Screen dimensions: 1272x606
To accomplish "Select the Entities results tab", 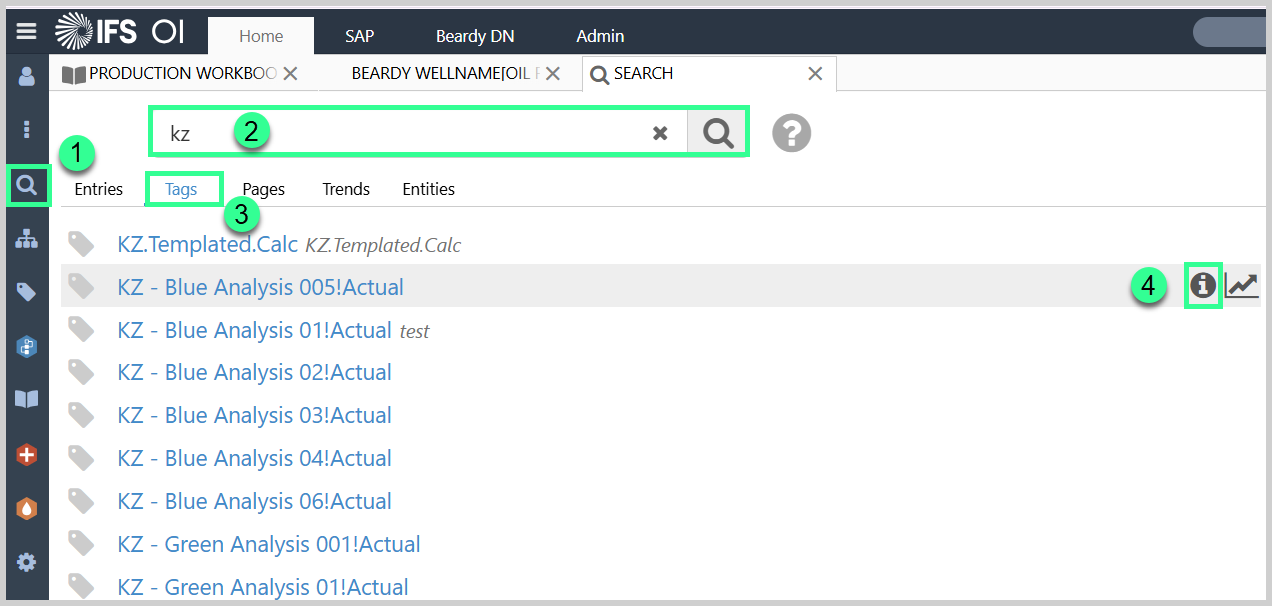I will coord(428,189).
